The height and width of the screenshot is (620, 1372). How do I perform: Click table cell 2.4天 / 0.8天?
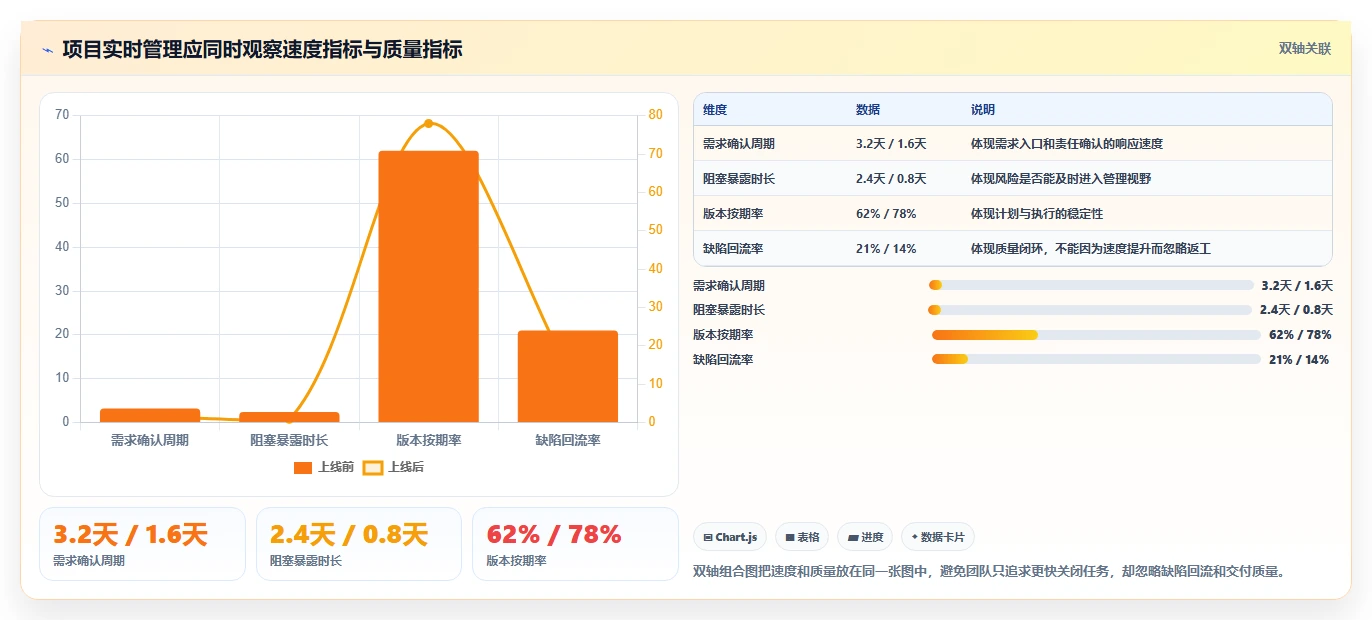pyautogui.click(x=891, y=179)
